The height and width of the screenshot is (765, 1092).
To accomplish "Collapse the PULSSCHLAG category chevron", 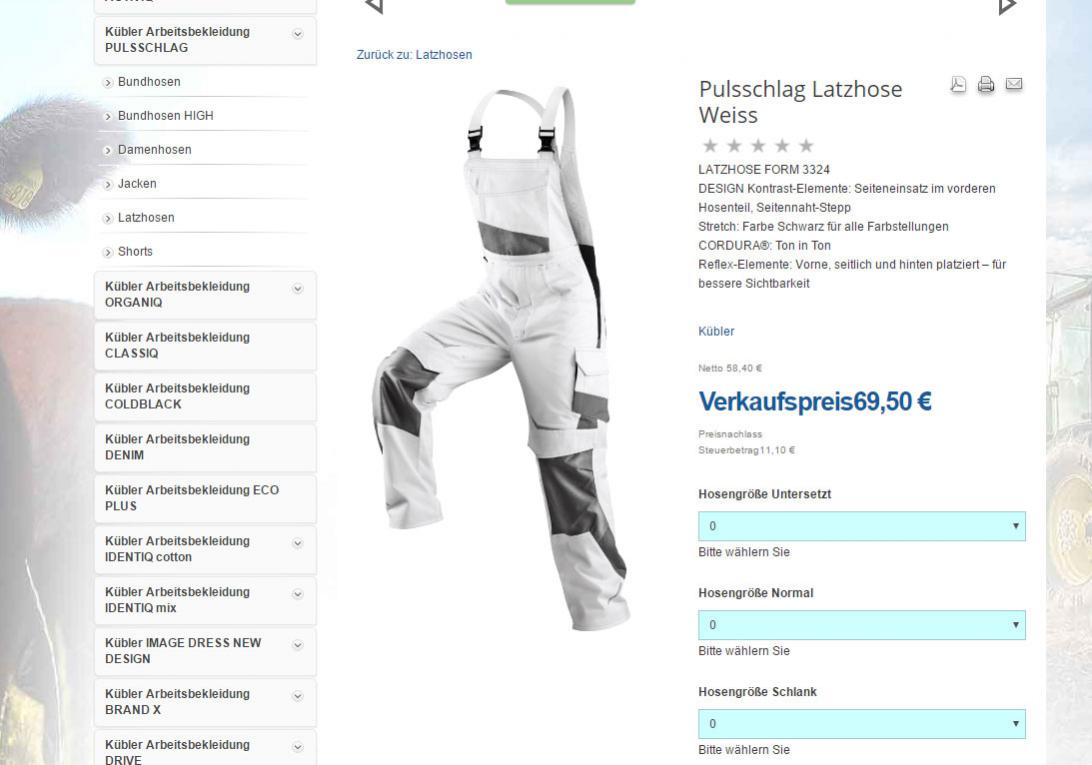I will click(297, 33).
